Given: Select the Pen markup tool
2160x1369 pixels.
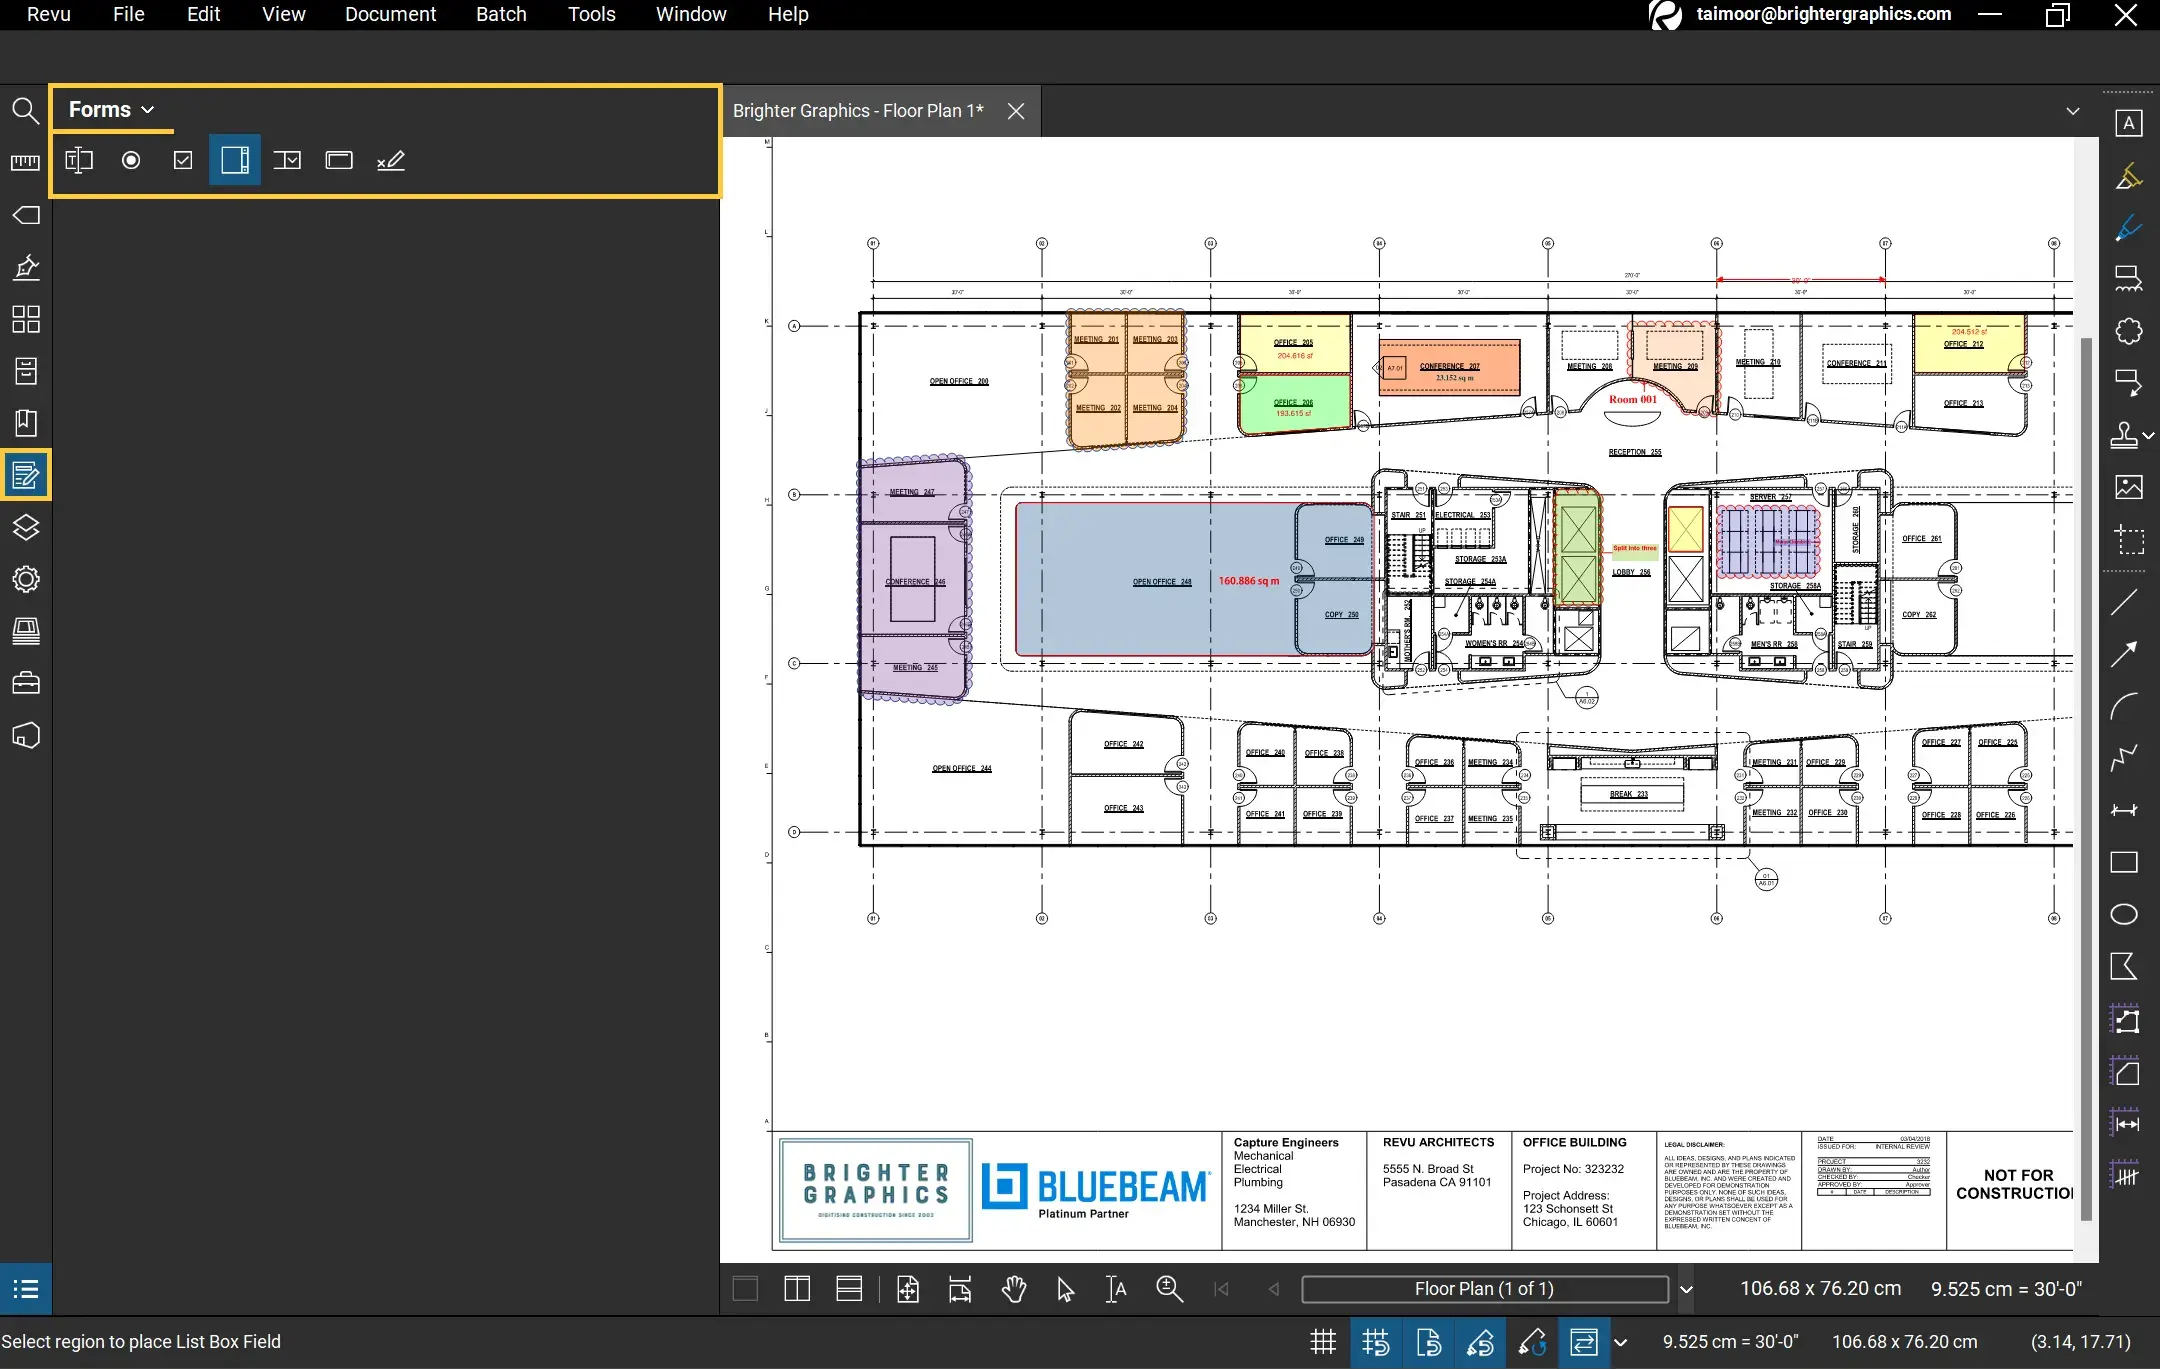Looking at the screenshot, I should (2128, 228).
